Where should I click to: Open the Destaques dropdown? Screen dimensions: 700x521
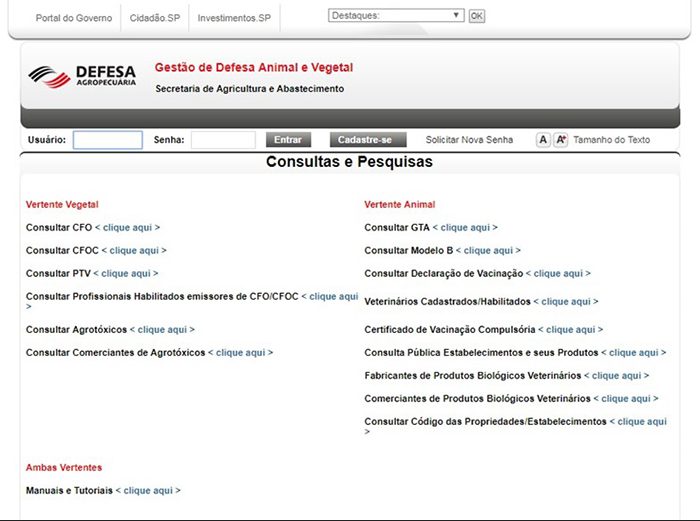coord(396,16)
